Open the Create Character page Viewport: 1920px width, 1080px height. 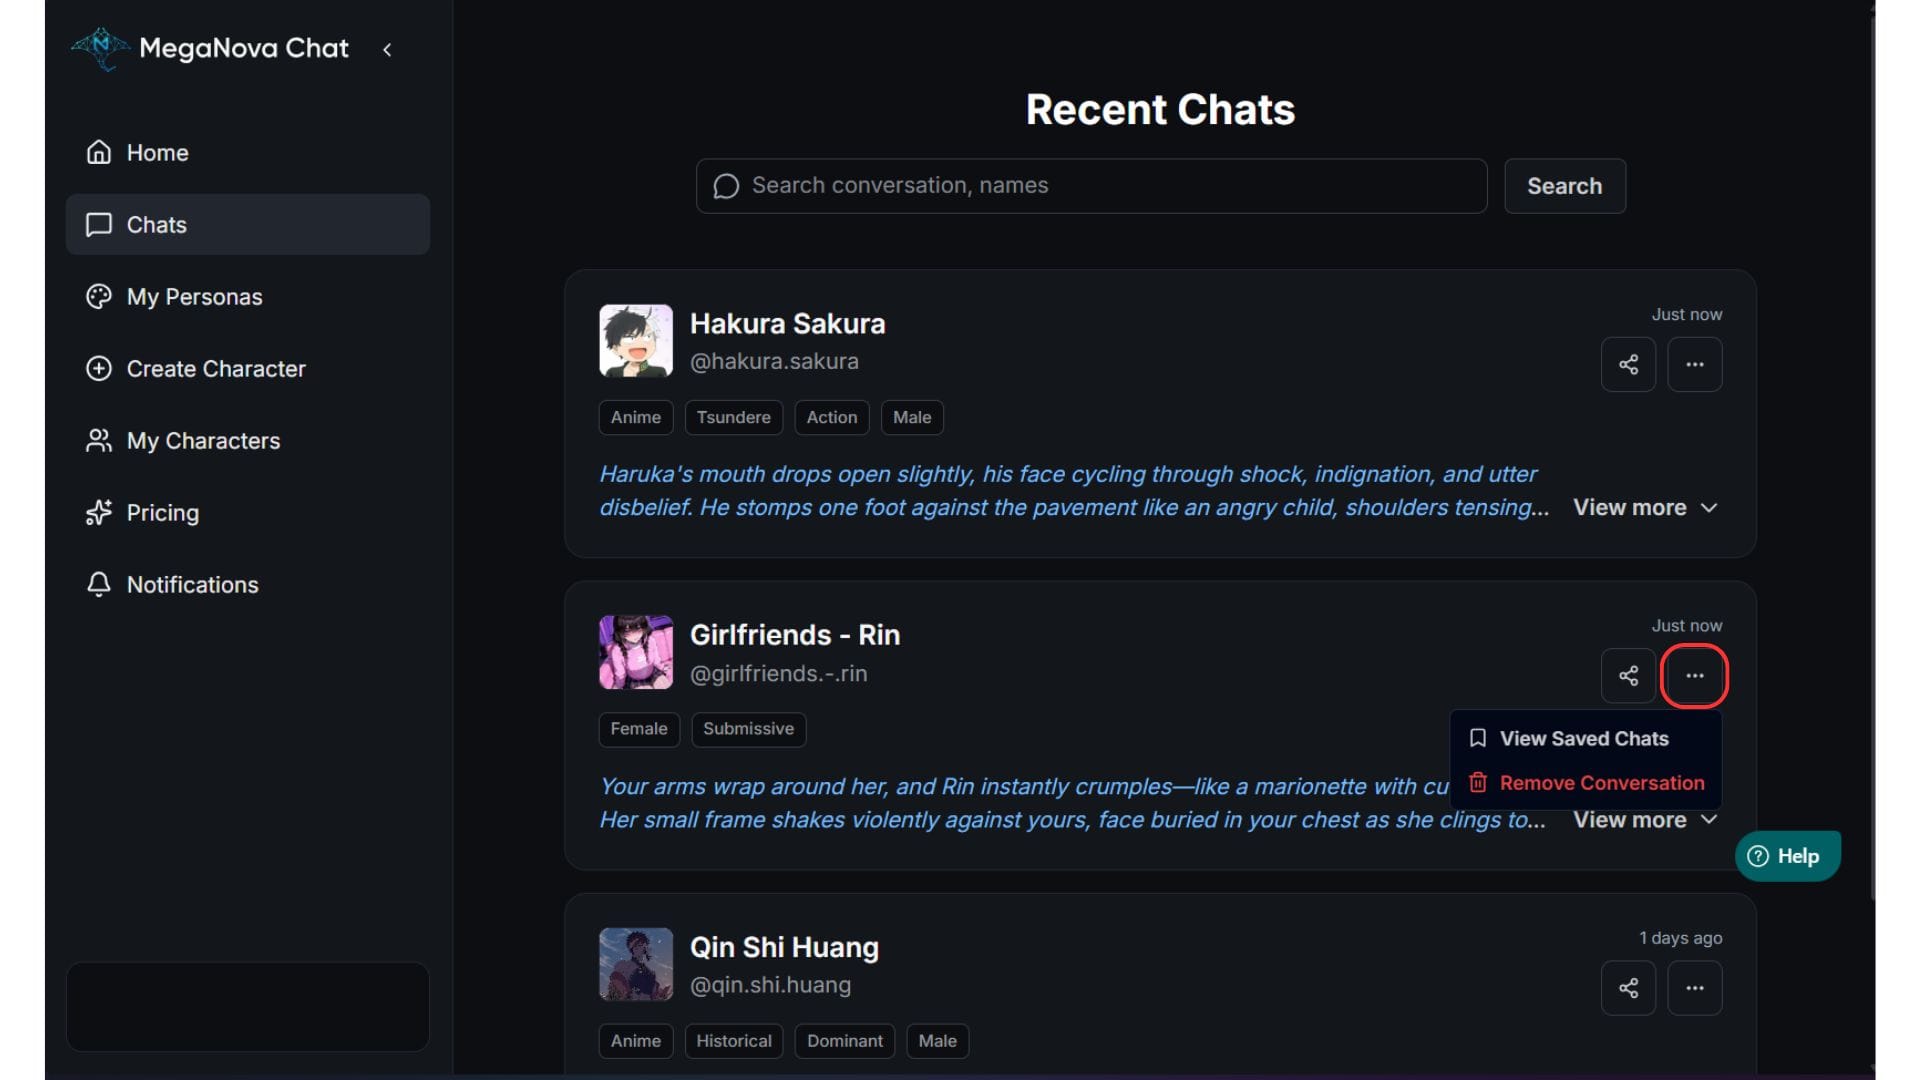215,369
